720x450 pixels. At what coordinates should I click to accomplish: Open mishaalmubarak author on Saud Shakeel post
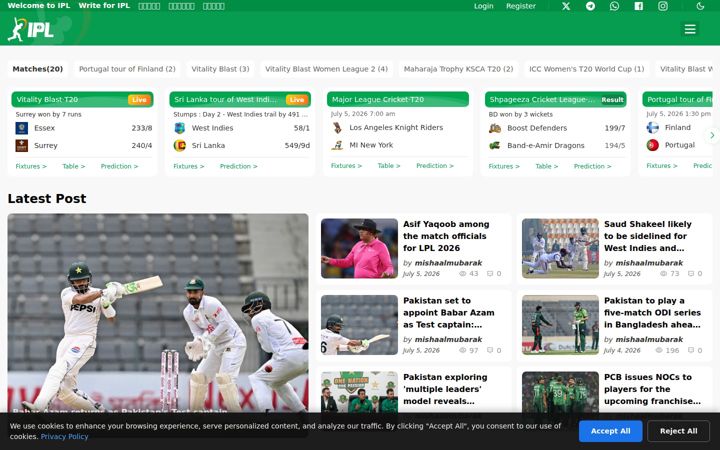(649, 263)
